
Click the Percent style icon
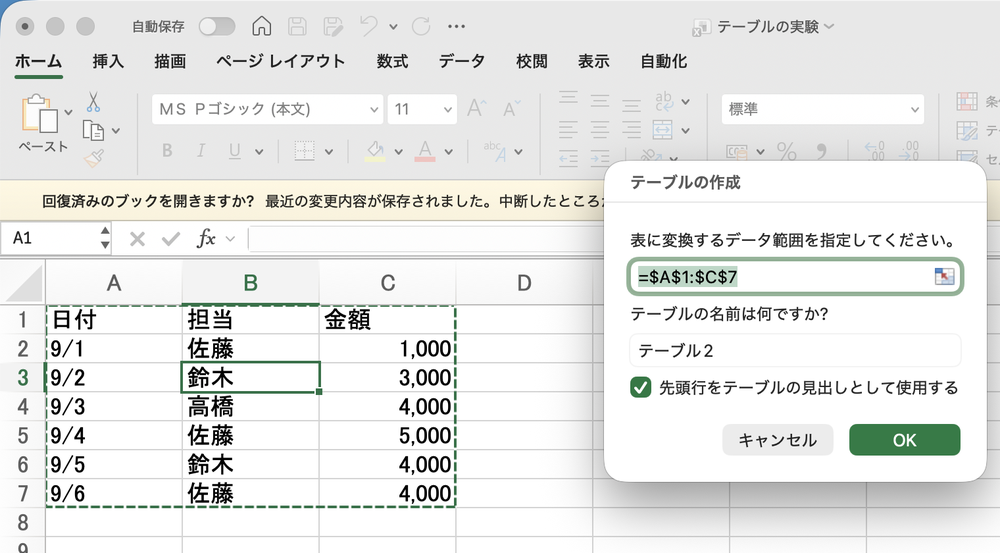tap(786, 152)
